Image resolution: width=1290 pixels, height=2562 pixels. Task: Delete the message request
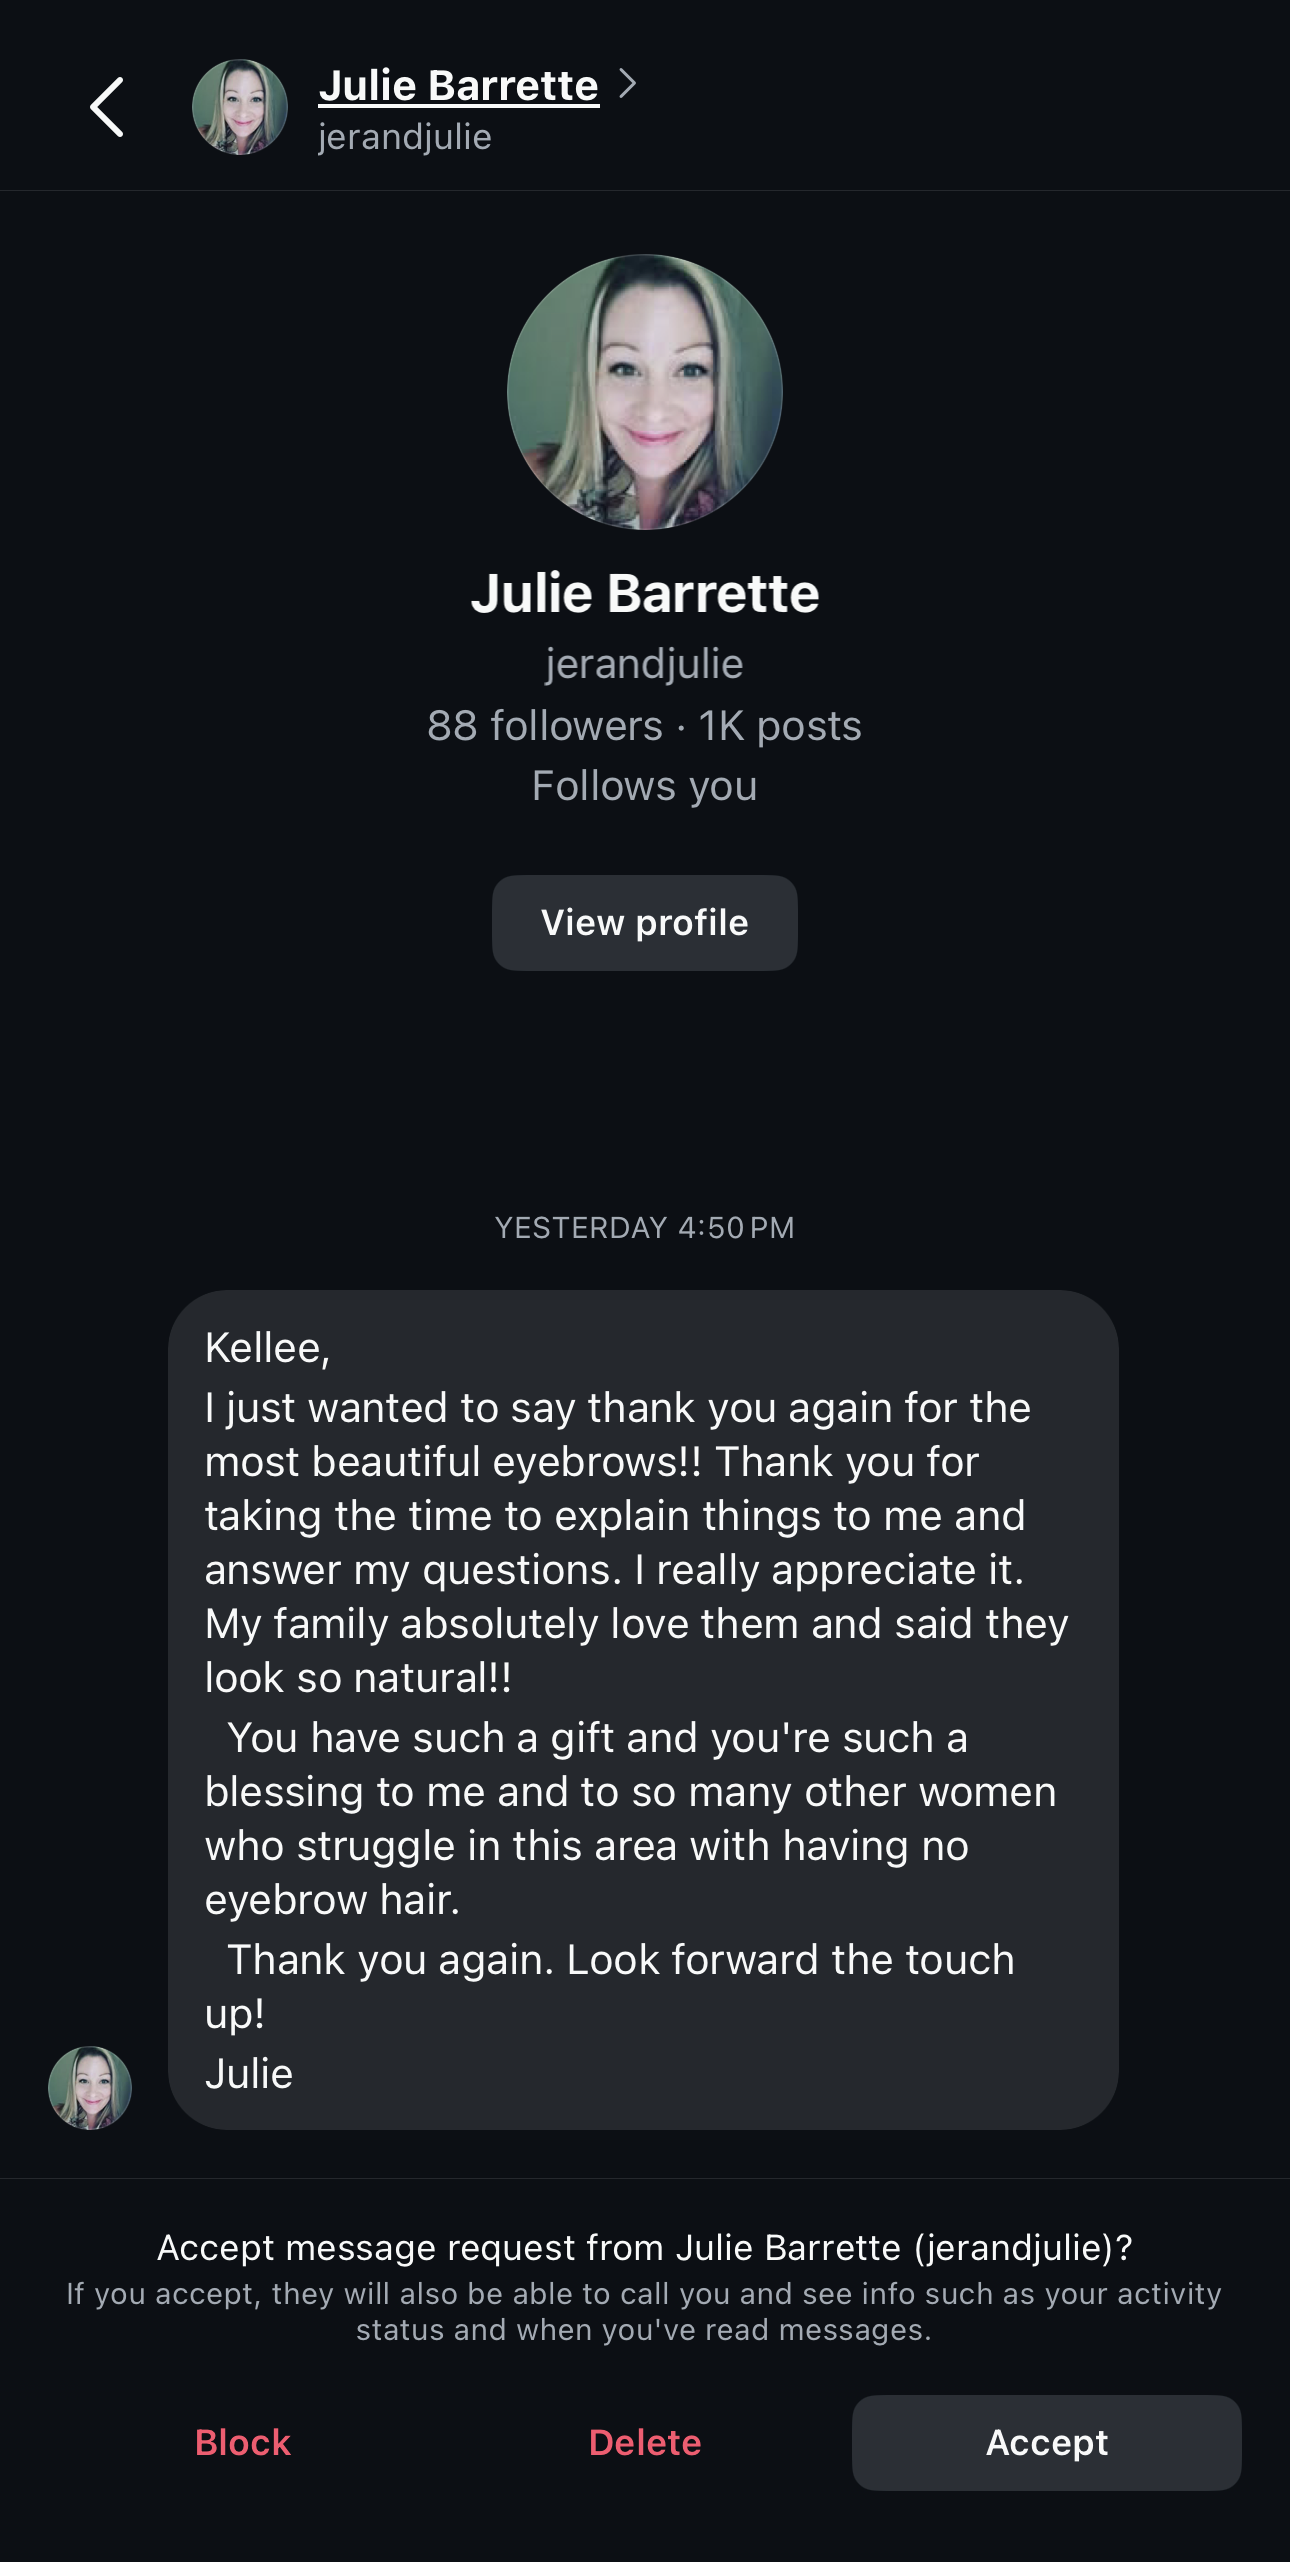coord(645,2443)
